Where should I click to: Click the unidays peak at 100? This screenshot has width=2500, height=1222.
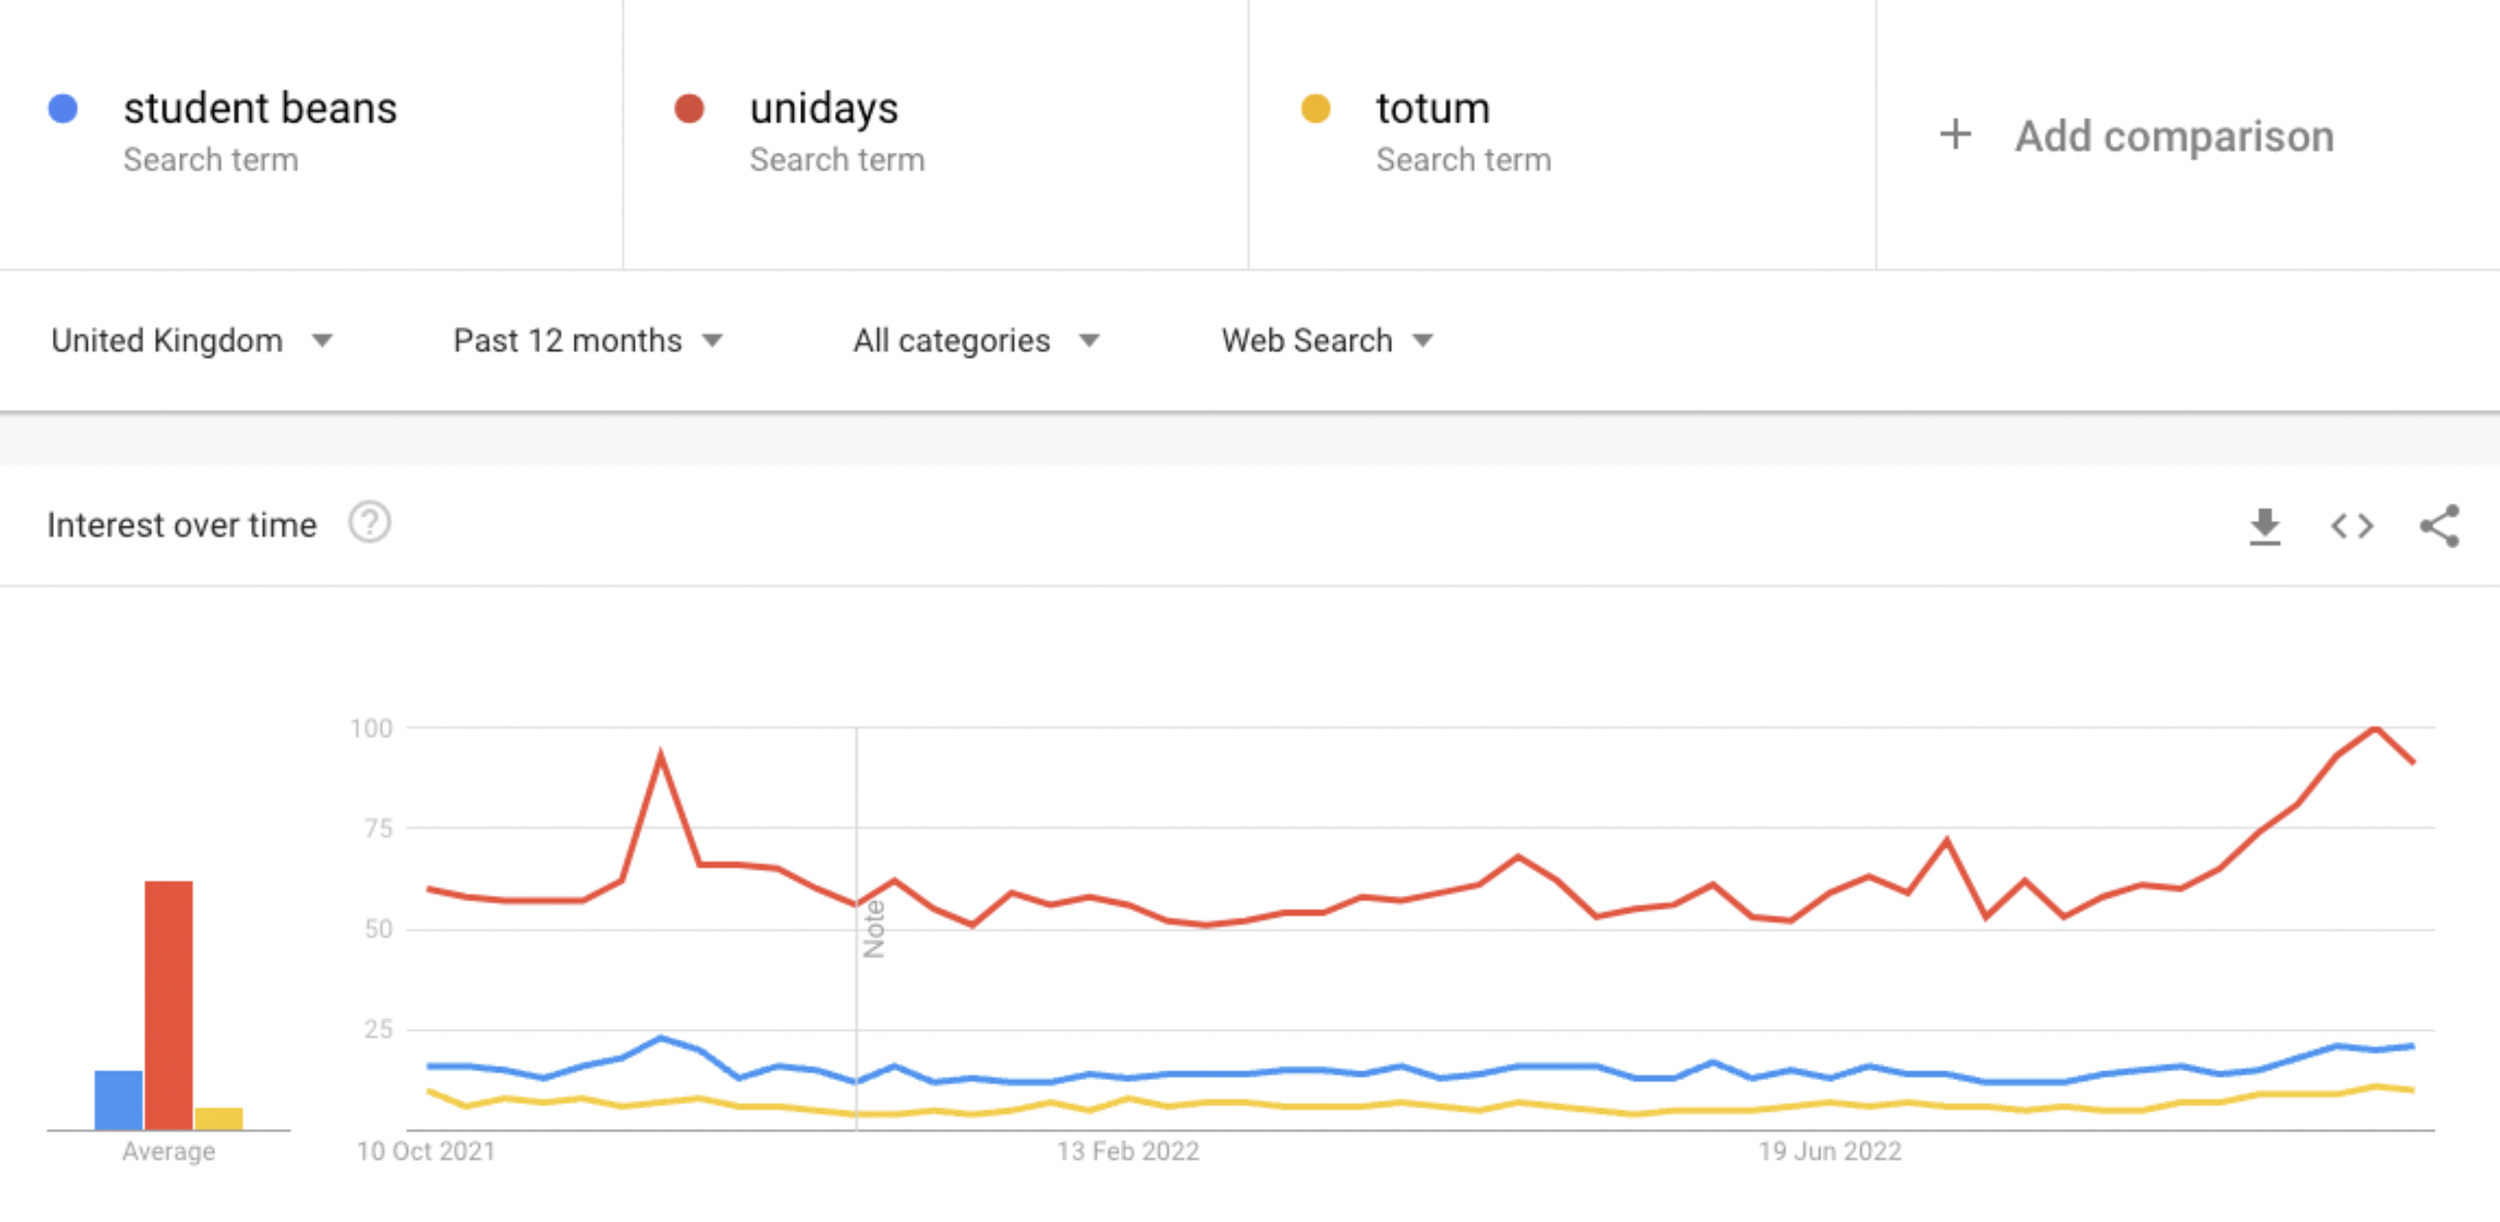click(x=2375, y=728)
